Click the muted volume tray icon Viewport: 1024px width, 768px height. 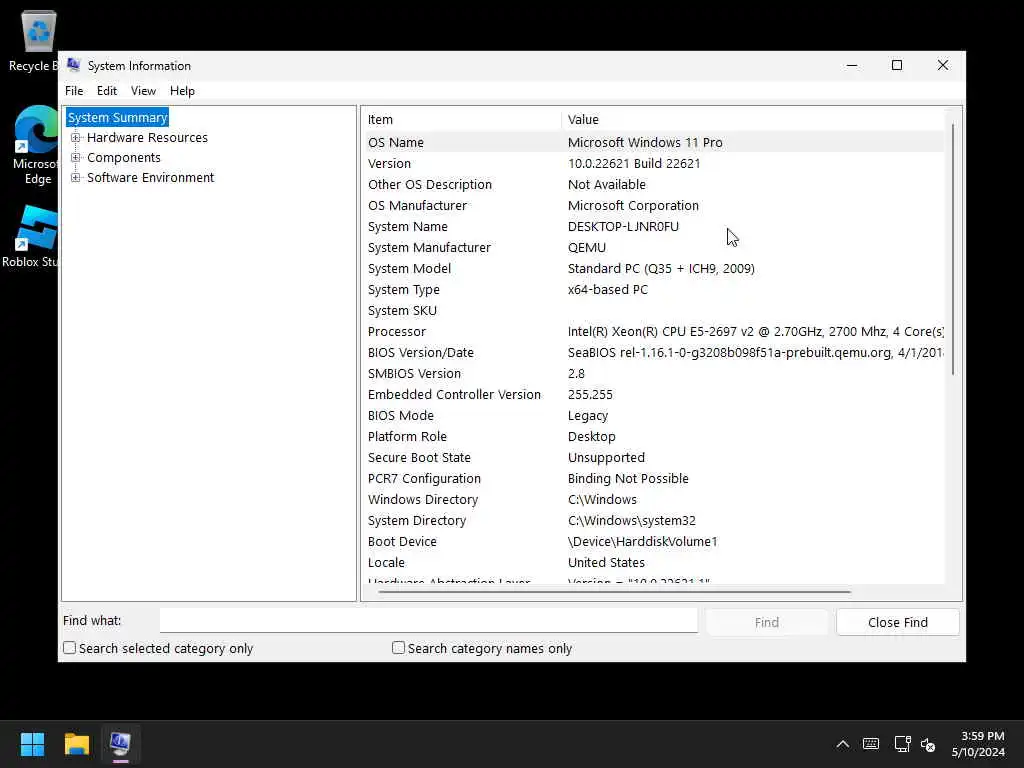click(928, 744)
